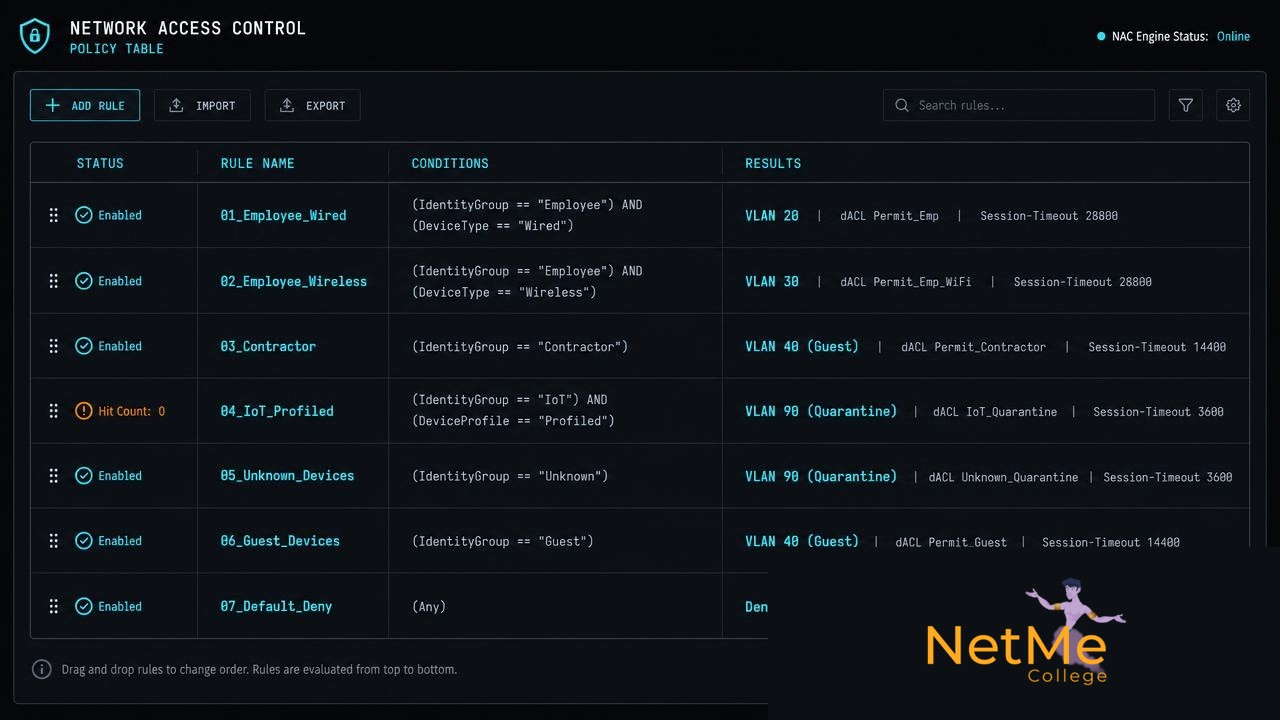The width and height of the screenshot is (1280, 720).
Task: Click VLAN 20 in the 01_Employee_Wired row
Action: pyautogui.click(x=772, y=215)
